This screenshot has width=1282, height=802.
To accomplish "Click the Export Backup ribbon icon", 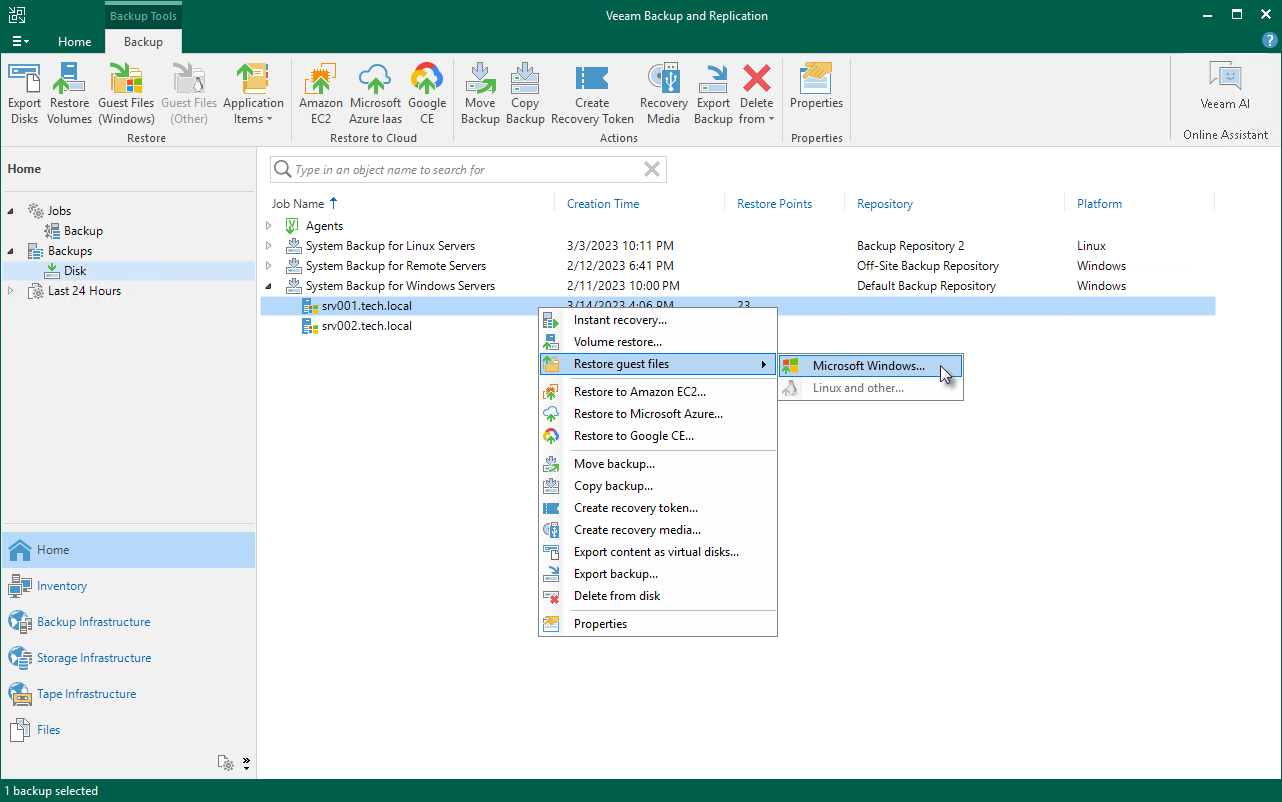I will click(713, 94).
